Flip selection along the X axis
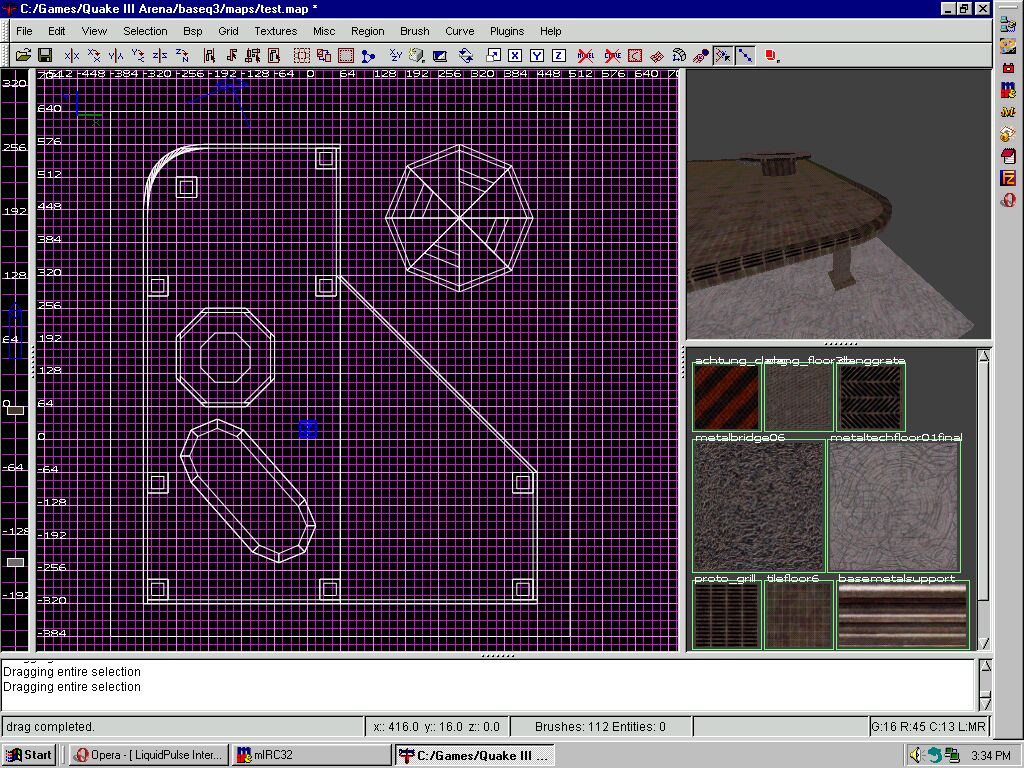This screenshot has width=1024, height=768. [72, 56]
